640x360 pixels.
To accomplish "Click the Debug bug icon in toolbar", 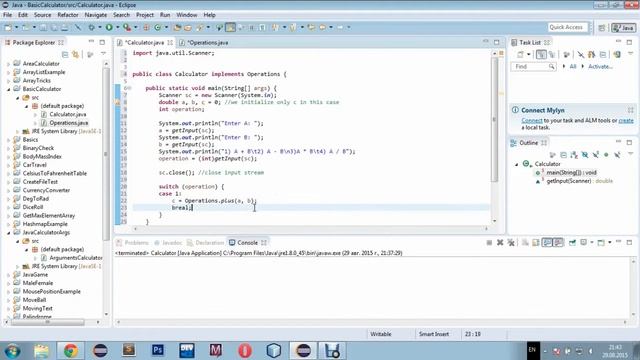I will click(91, 27).
